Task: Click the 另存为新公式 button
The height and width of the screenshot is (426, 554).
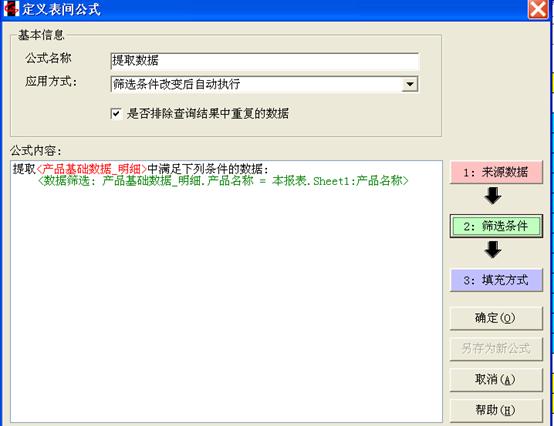Action: tap(496, 349)
